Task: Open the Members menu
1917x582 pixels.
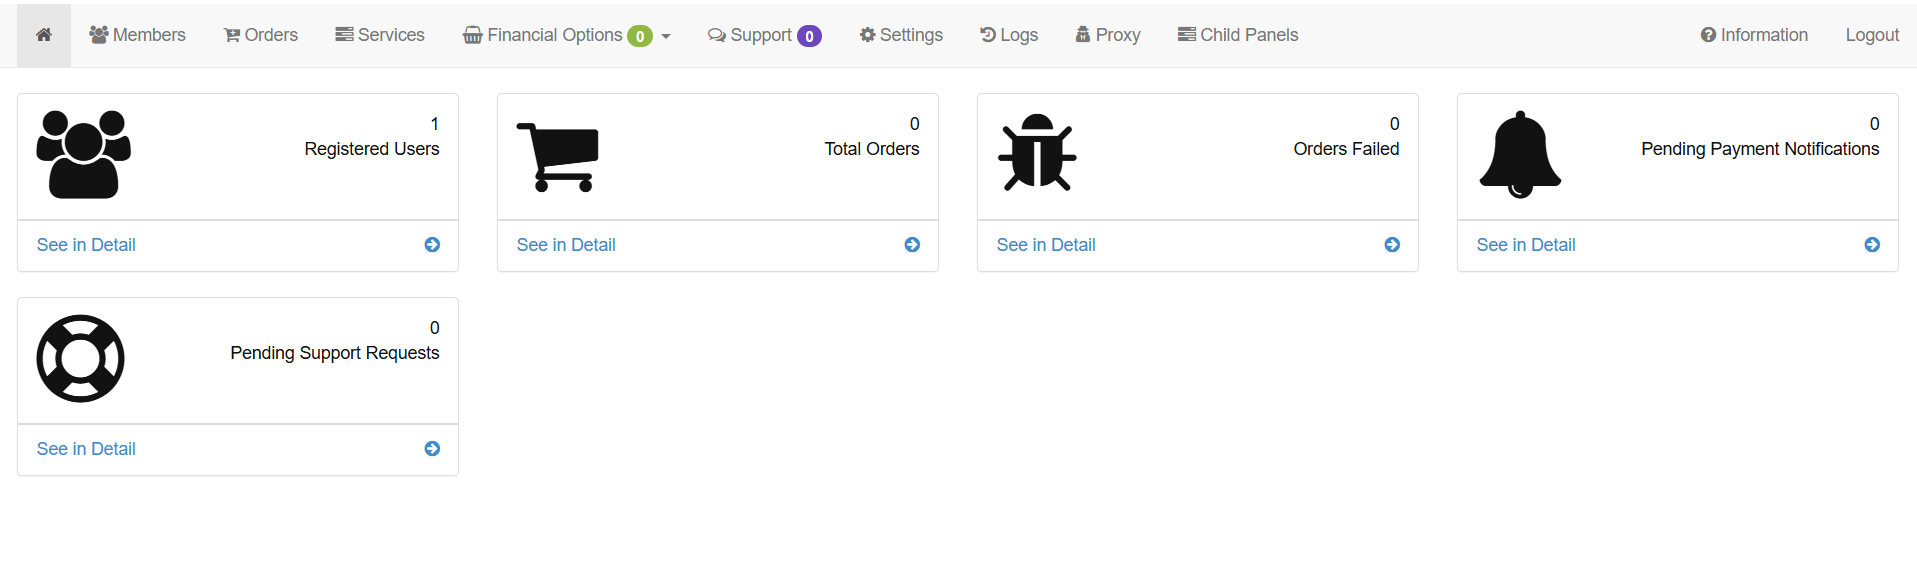Action: pyautogui.click(x=138, y=35)
